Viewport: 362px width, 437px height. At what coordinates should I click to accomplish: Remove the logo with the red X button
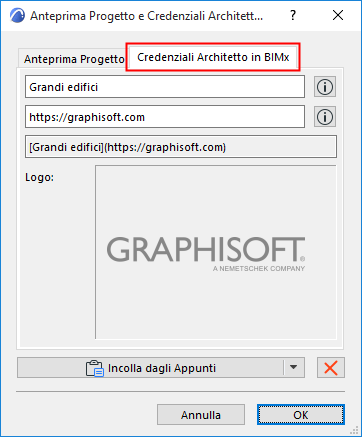pyautogui.click(x=331, y=368)
